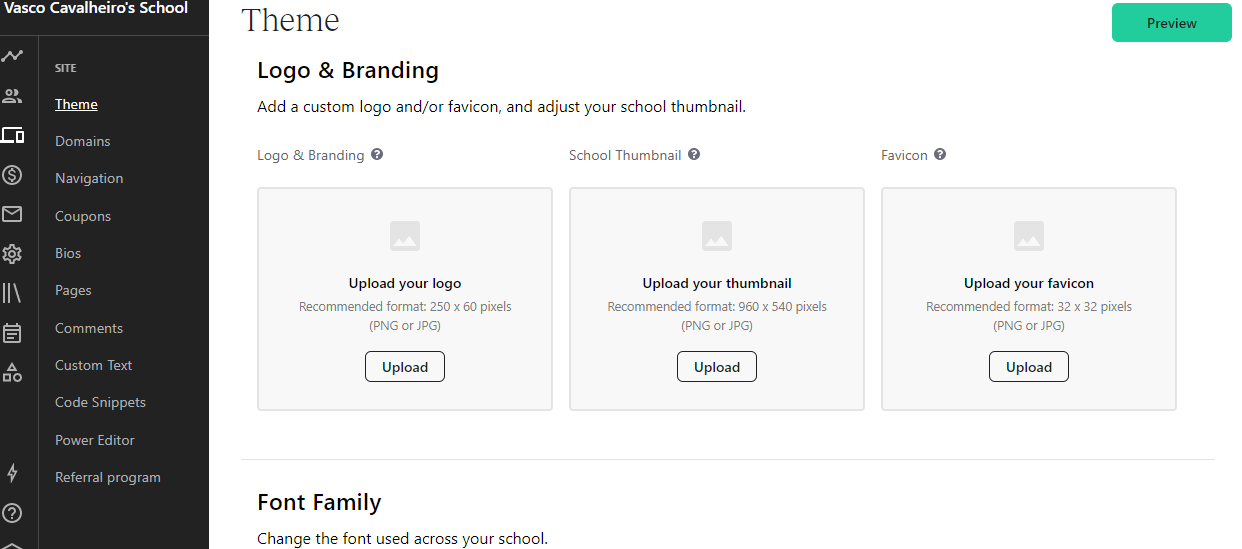Open the help question mark icon in sidebar
Image resolution: width=1242 pixels, height=549 pixels.
[12, 513]
